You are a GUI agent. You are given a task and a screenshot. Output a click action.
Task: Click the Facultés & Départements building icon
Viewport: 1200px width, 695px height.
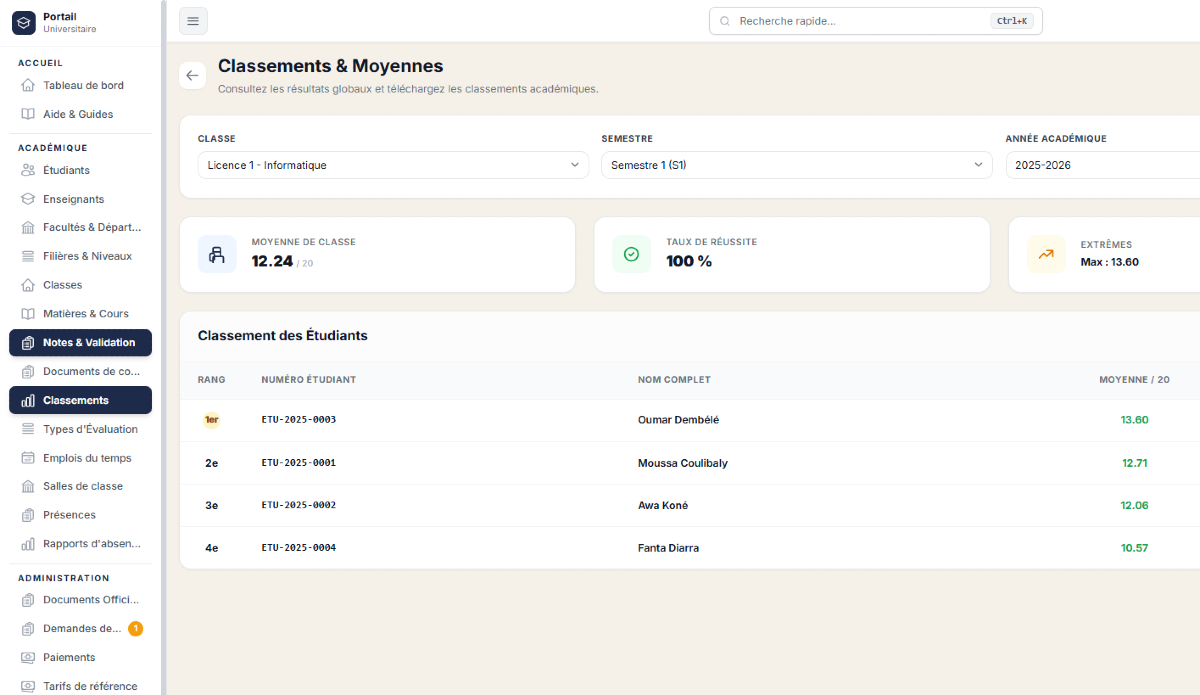[x=28, y=227]
